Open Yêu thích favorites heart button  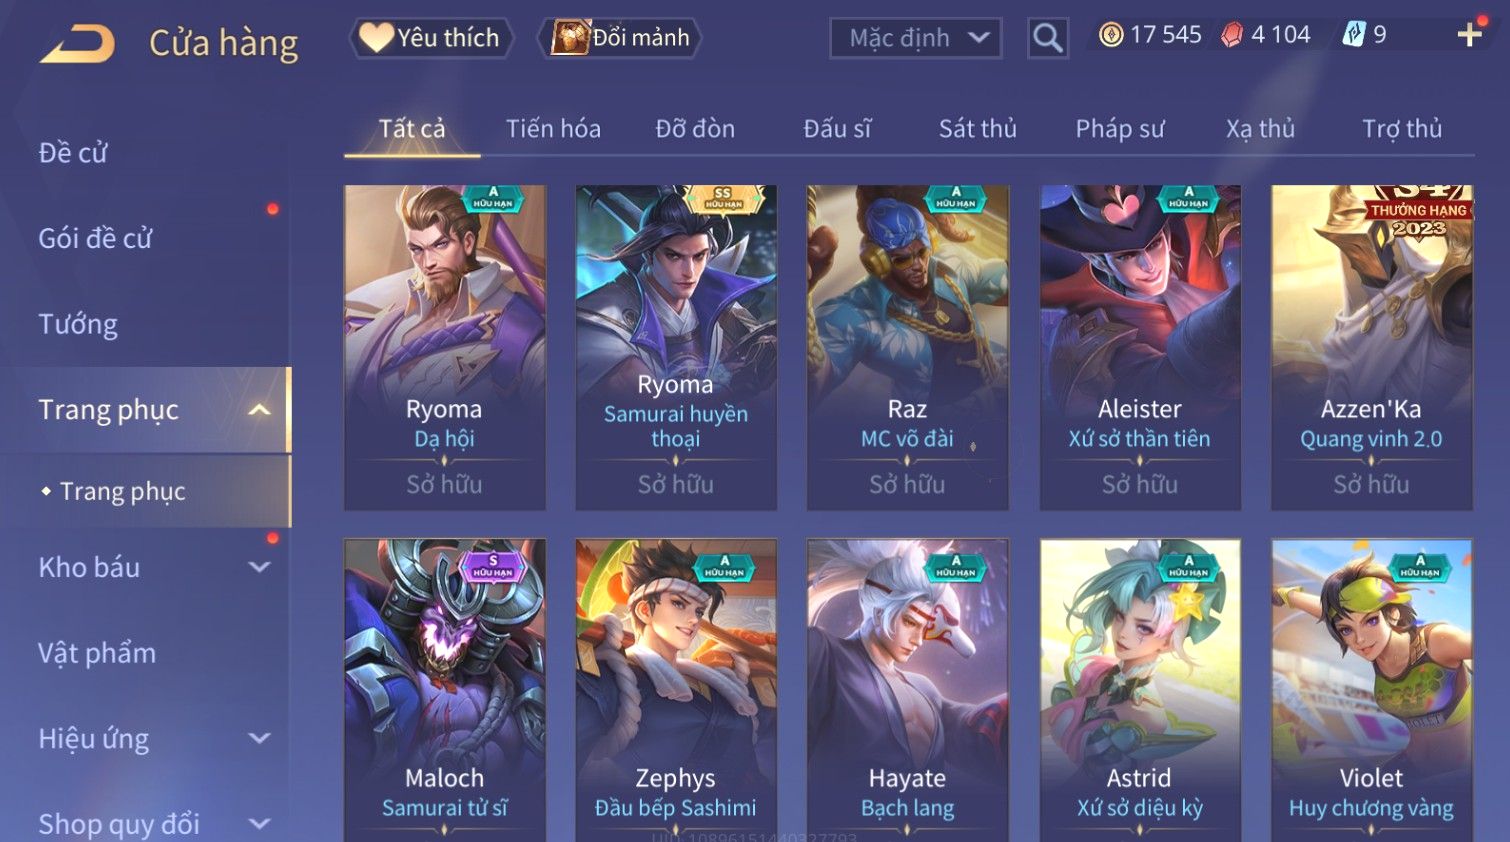[431, 38]
